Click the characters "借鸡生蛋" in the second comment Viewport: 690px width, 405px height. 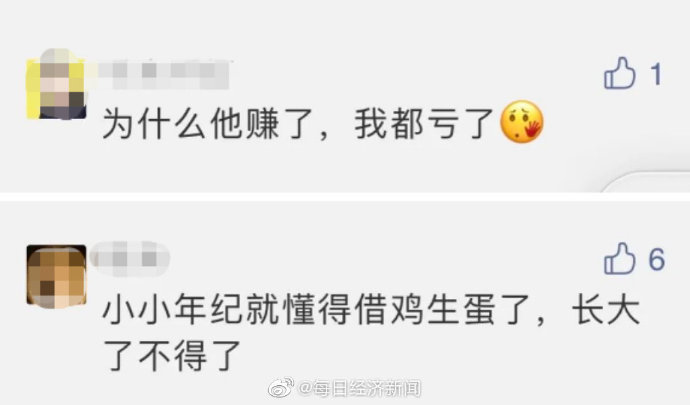[x=424, y=310]
